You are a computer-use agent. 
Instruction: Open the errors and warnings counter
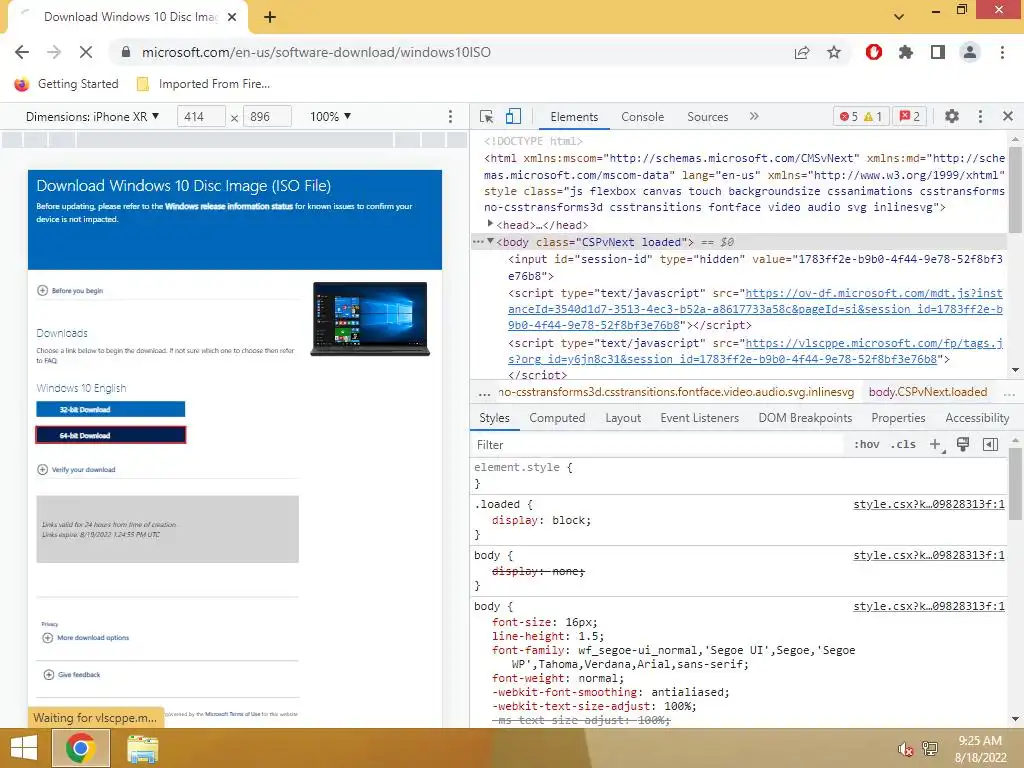point(861,116)
